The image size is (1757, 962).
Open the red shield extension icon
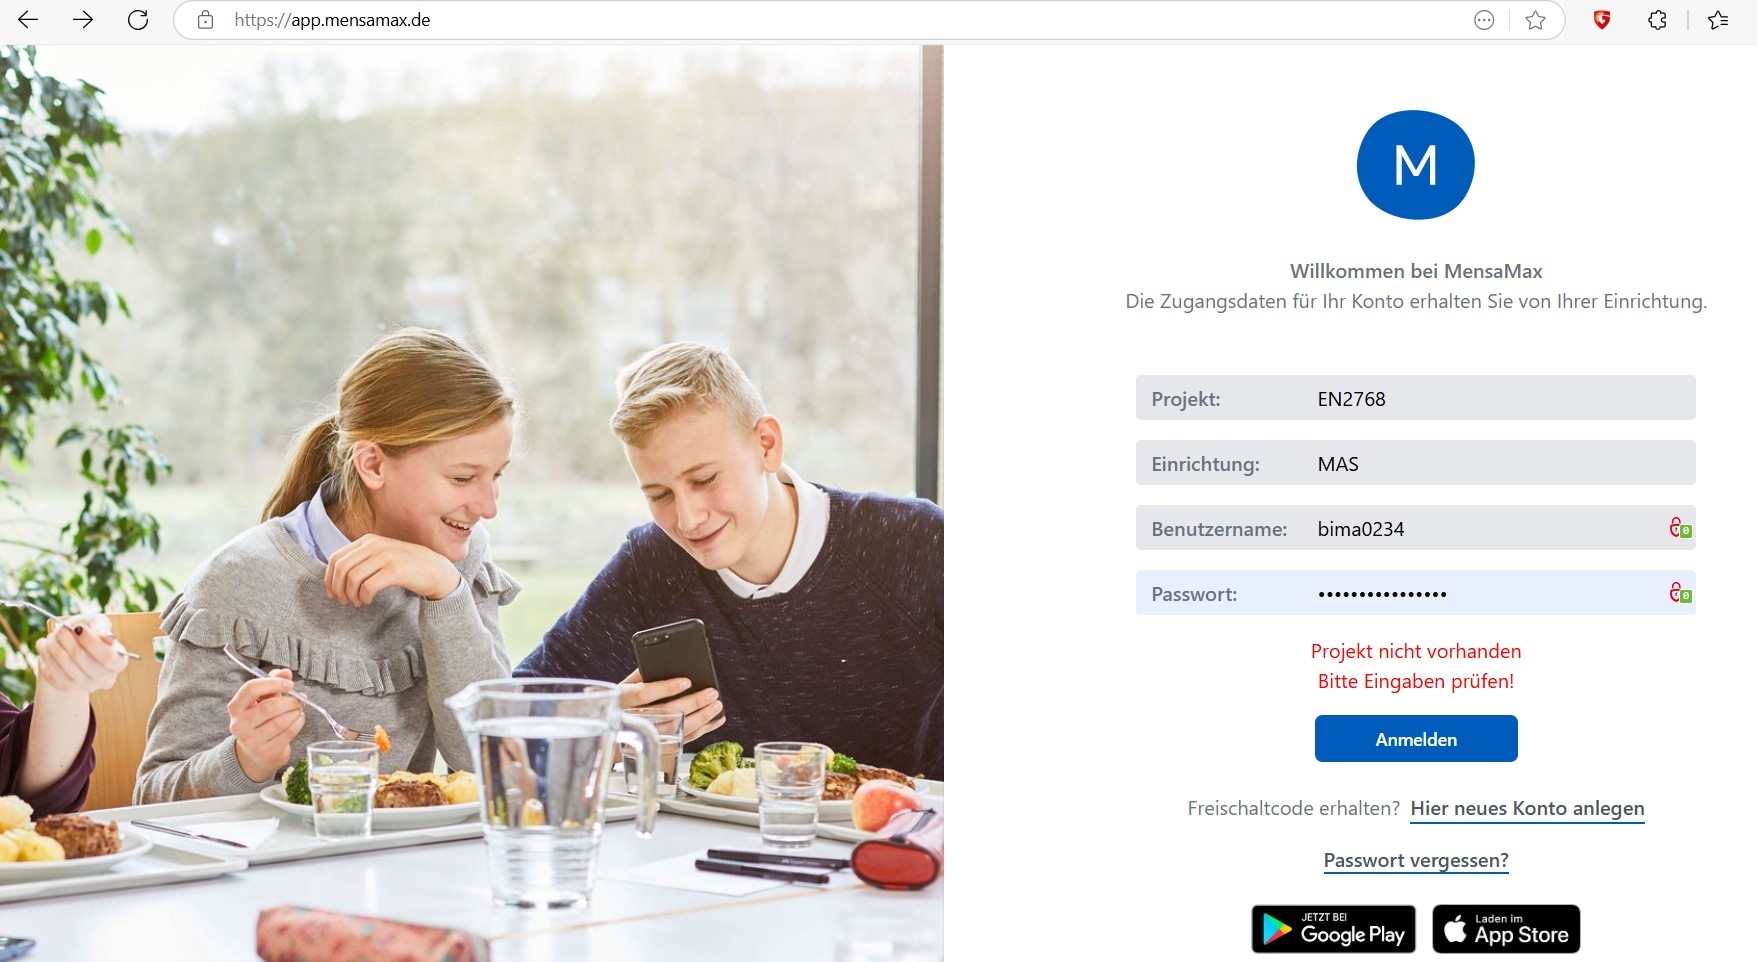[x=1602, y=20]
